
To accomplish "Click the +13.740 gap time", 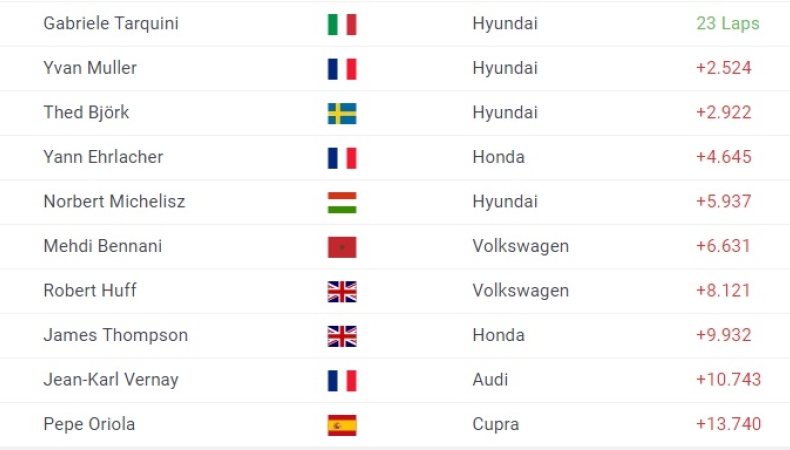I will click(728, 424).
